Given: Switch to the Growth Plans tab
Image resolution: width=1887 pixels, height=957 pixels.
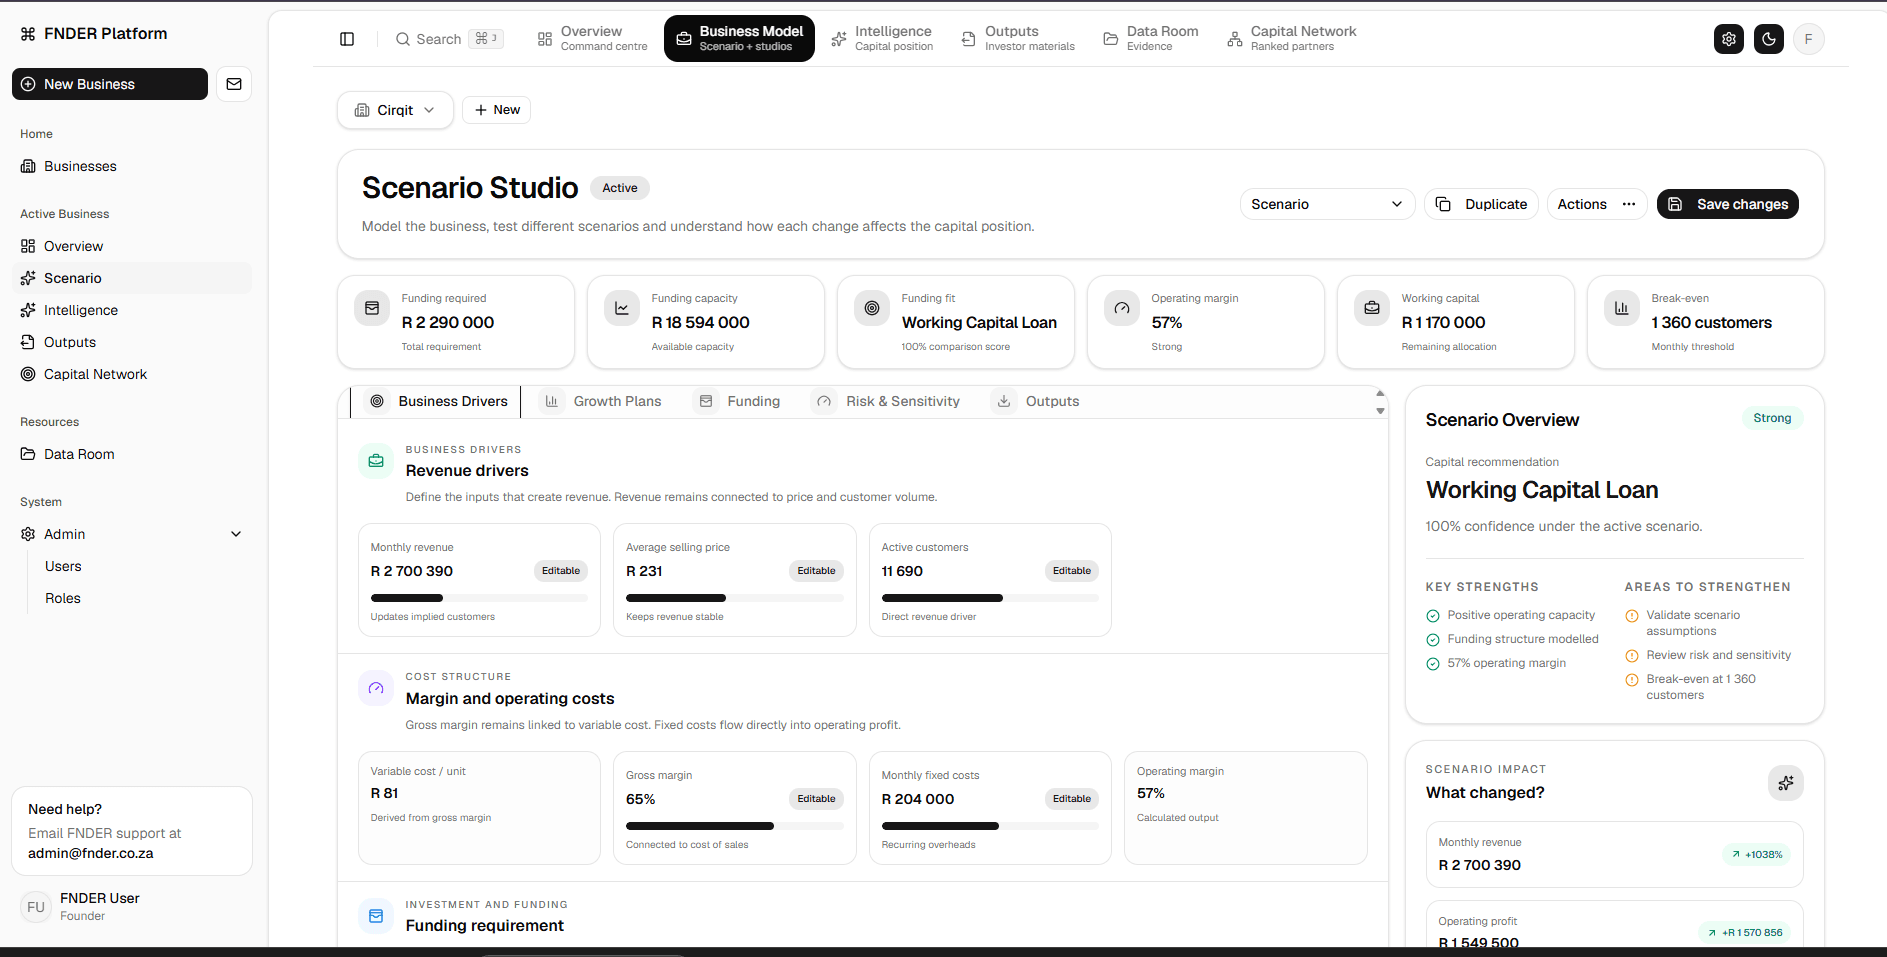Looking at the screenshot, I should click(602, 401).
